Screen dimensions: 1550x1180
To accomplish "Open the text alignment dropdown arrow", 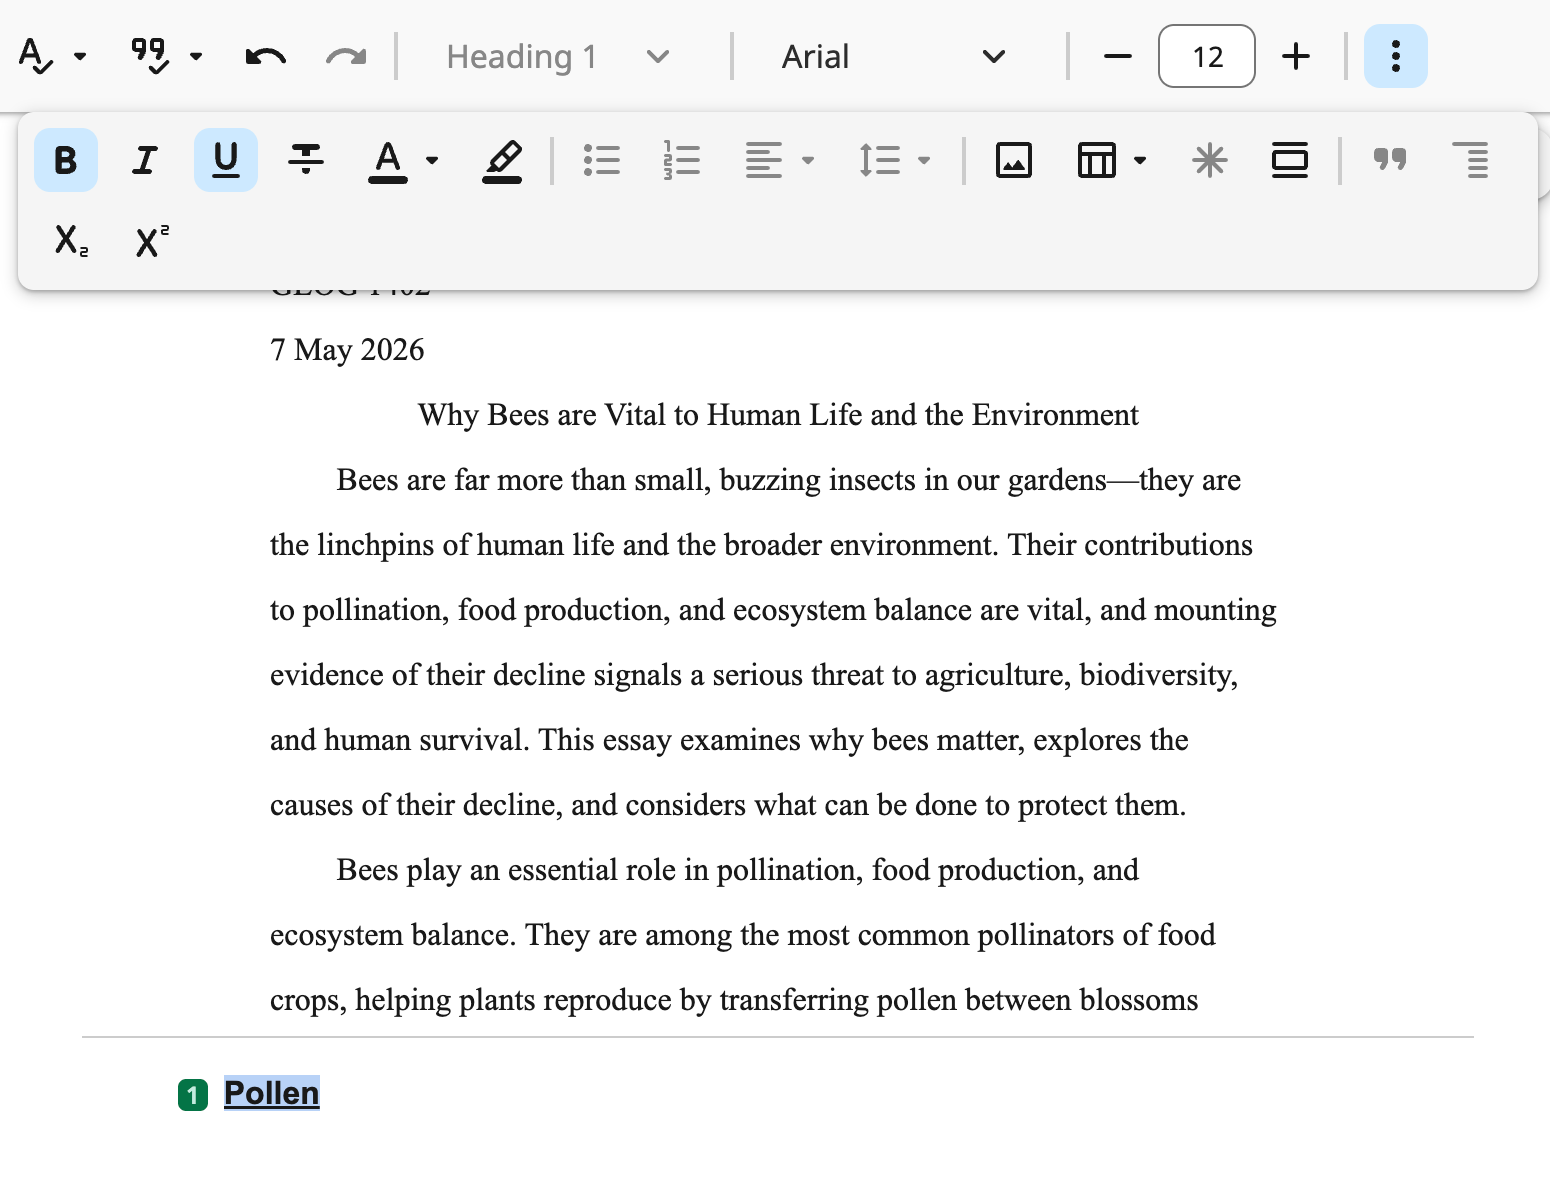I will click(808, 160).
